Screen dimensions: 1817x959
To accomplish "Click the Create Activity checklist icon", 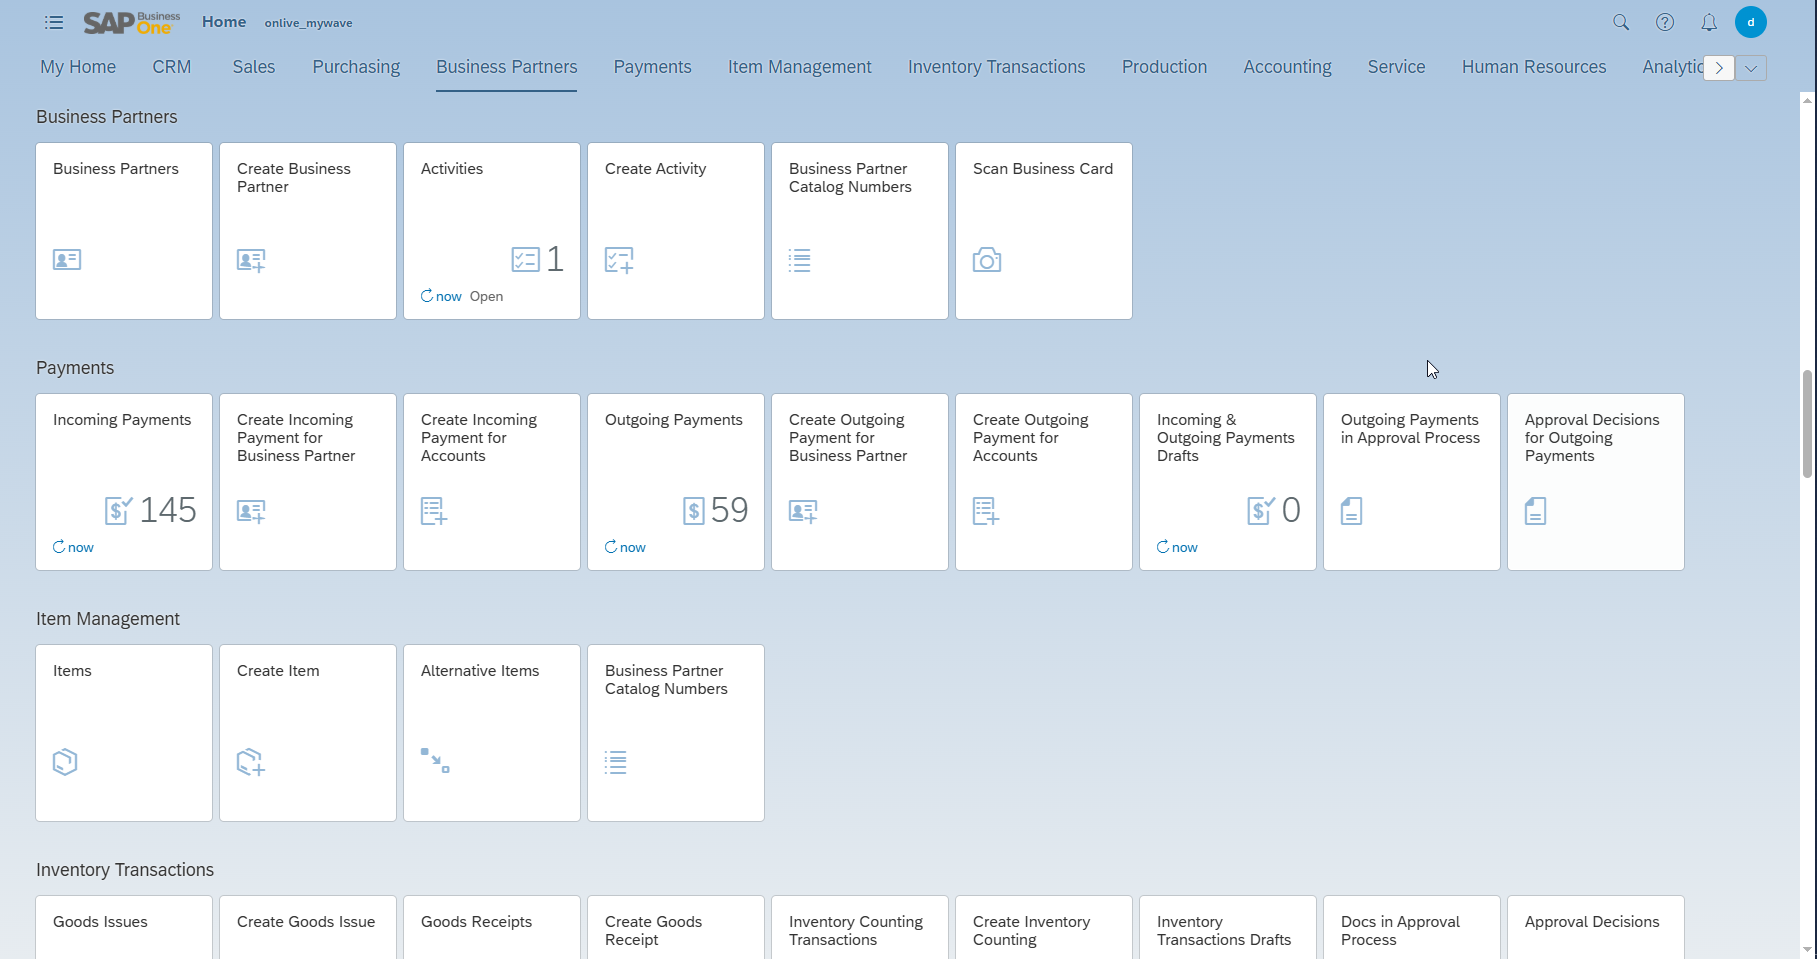I will 619,260.
